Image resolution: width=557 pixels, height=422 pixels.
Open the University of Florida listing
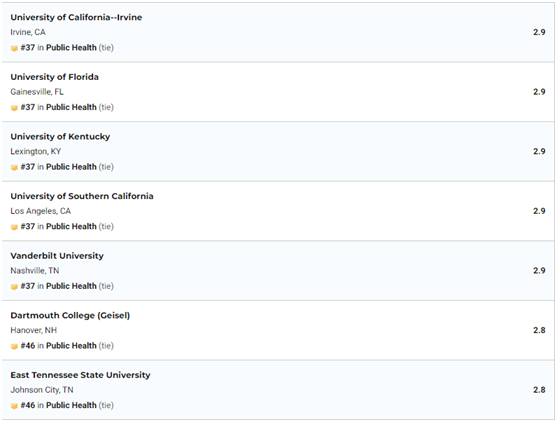(x=54, y=77)
